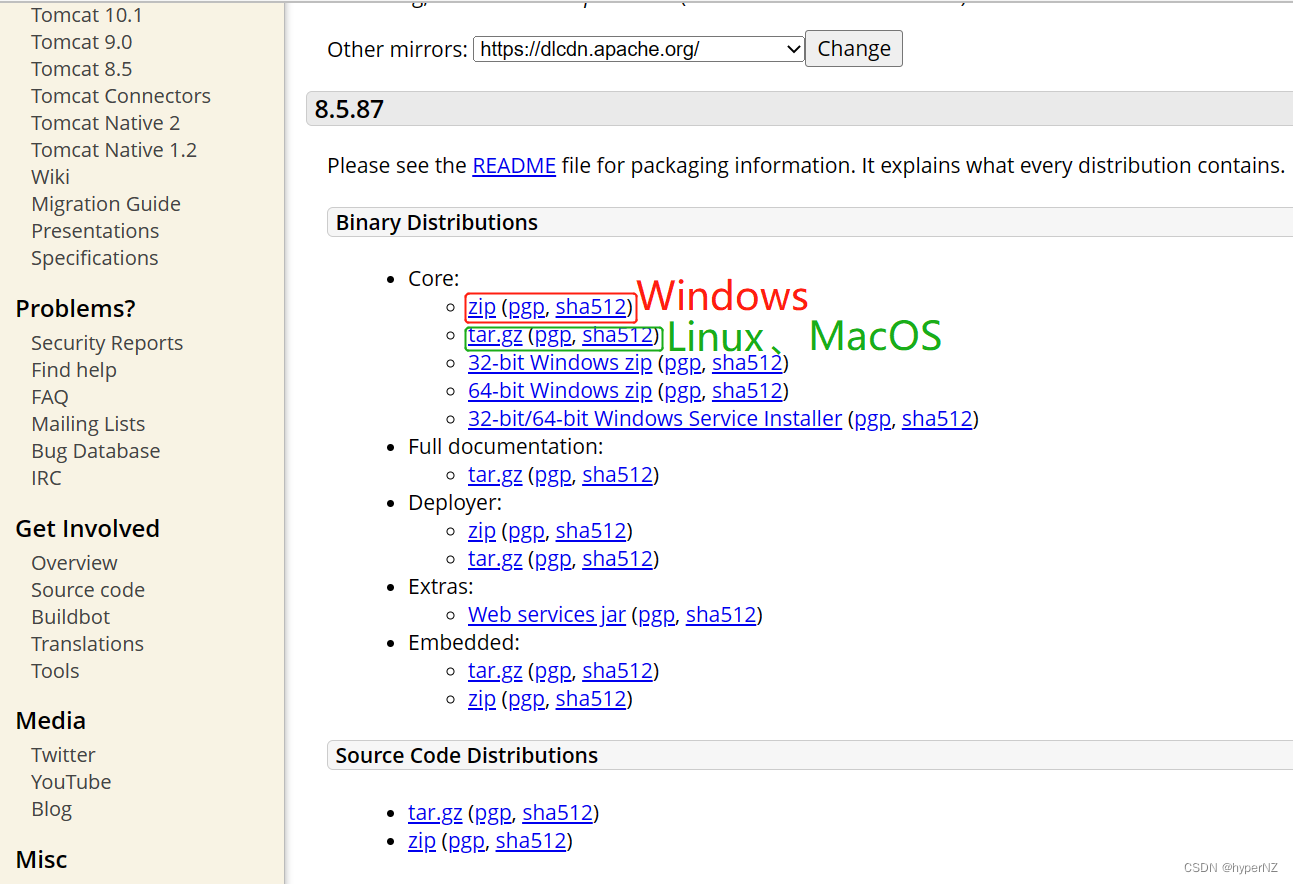Download Source Code tar.gz
This screenshot has height=884, width=1293.
pyautogui.click(x=435, y=813)
